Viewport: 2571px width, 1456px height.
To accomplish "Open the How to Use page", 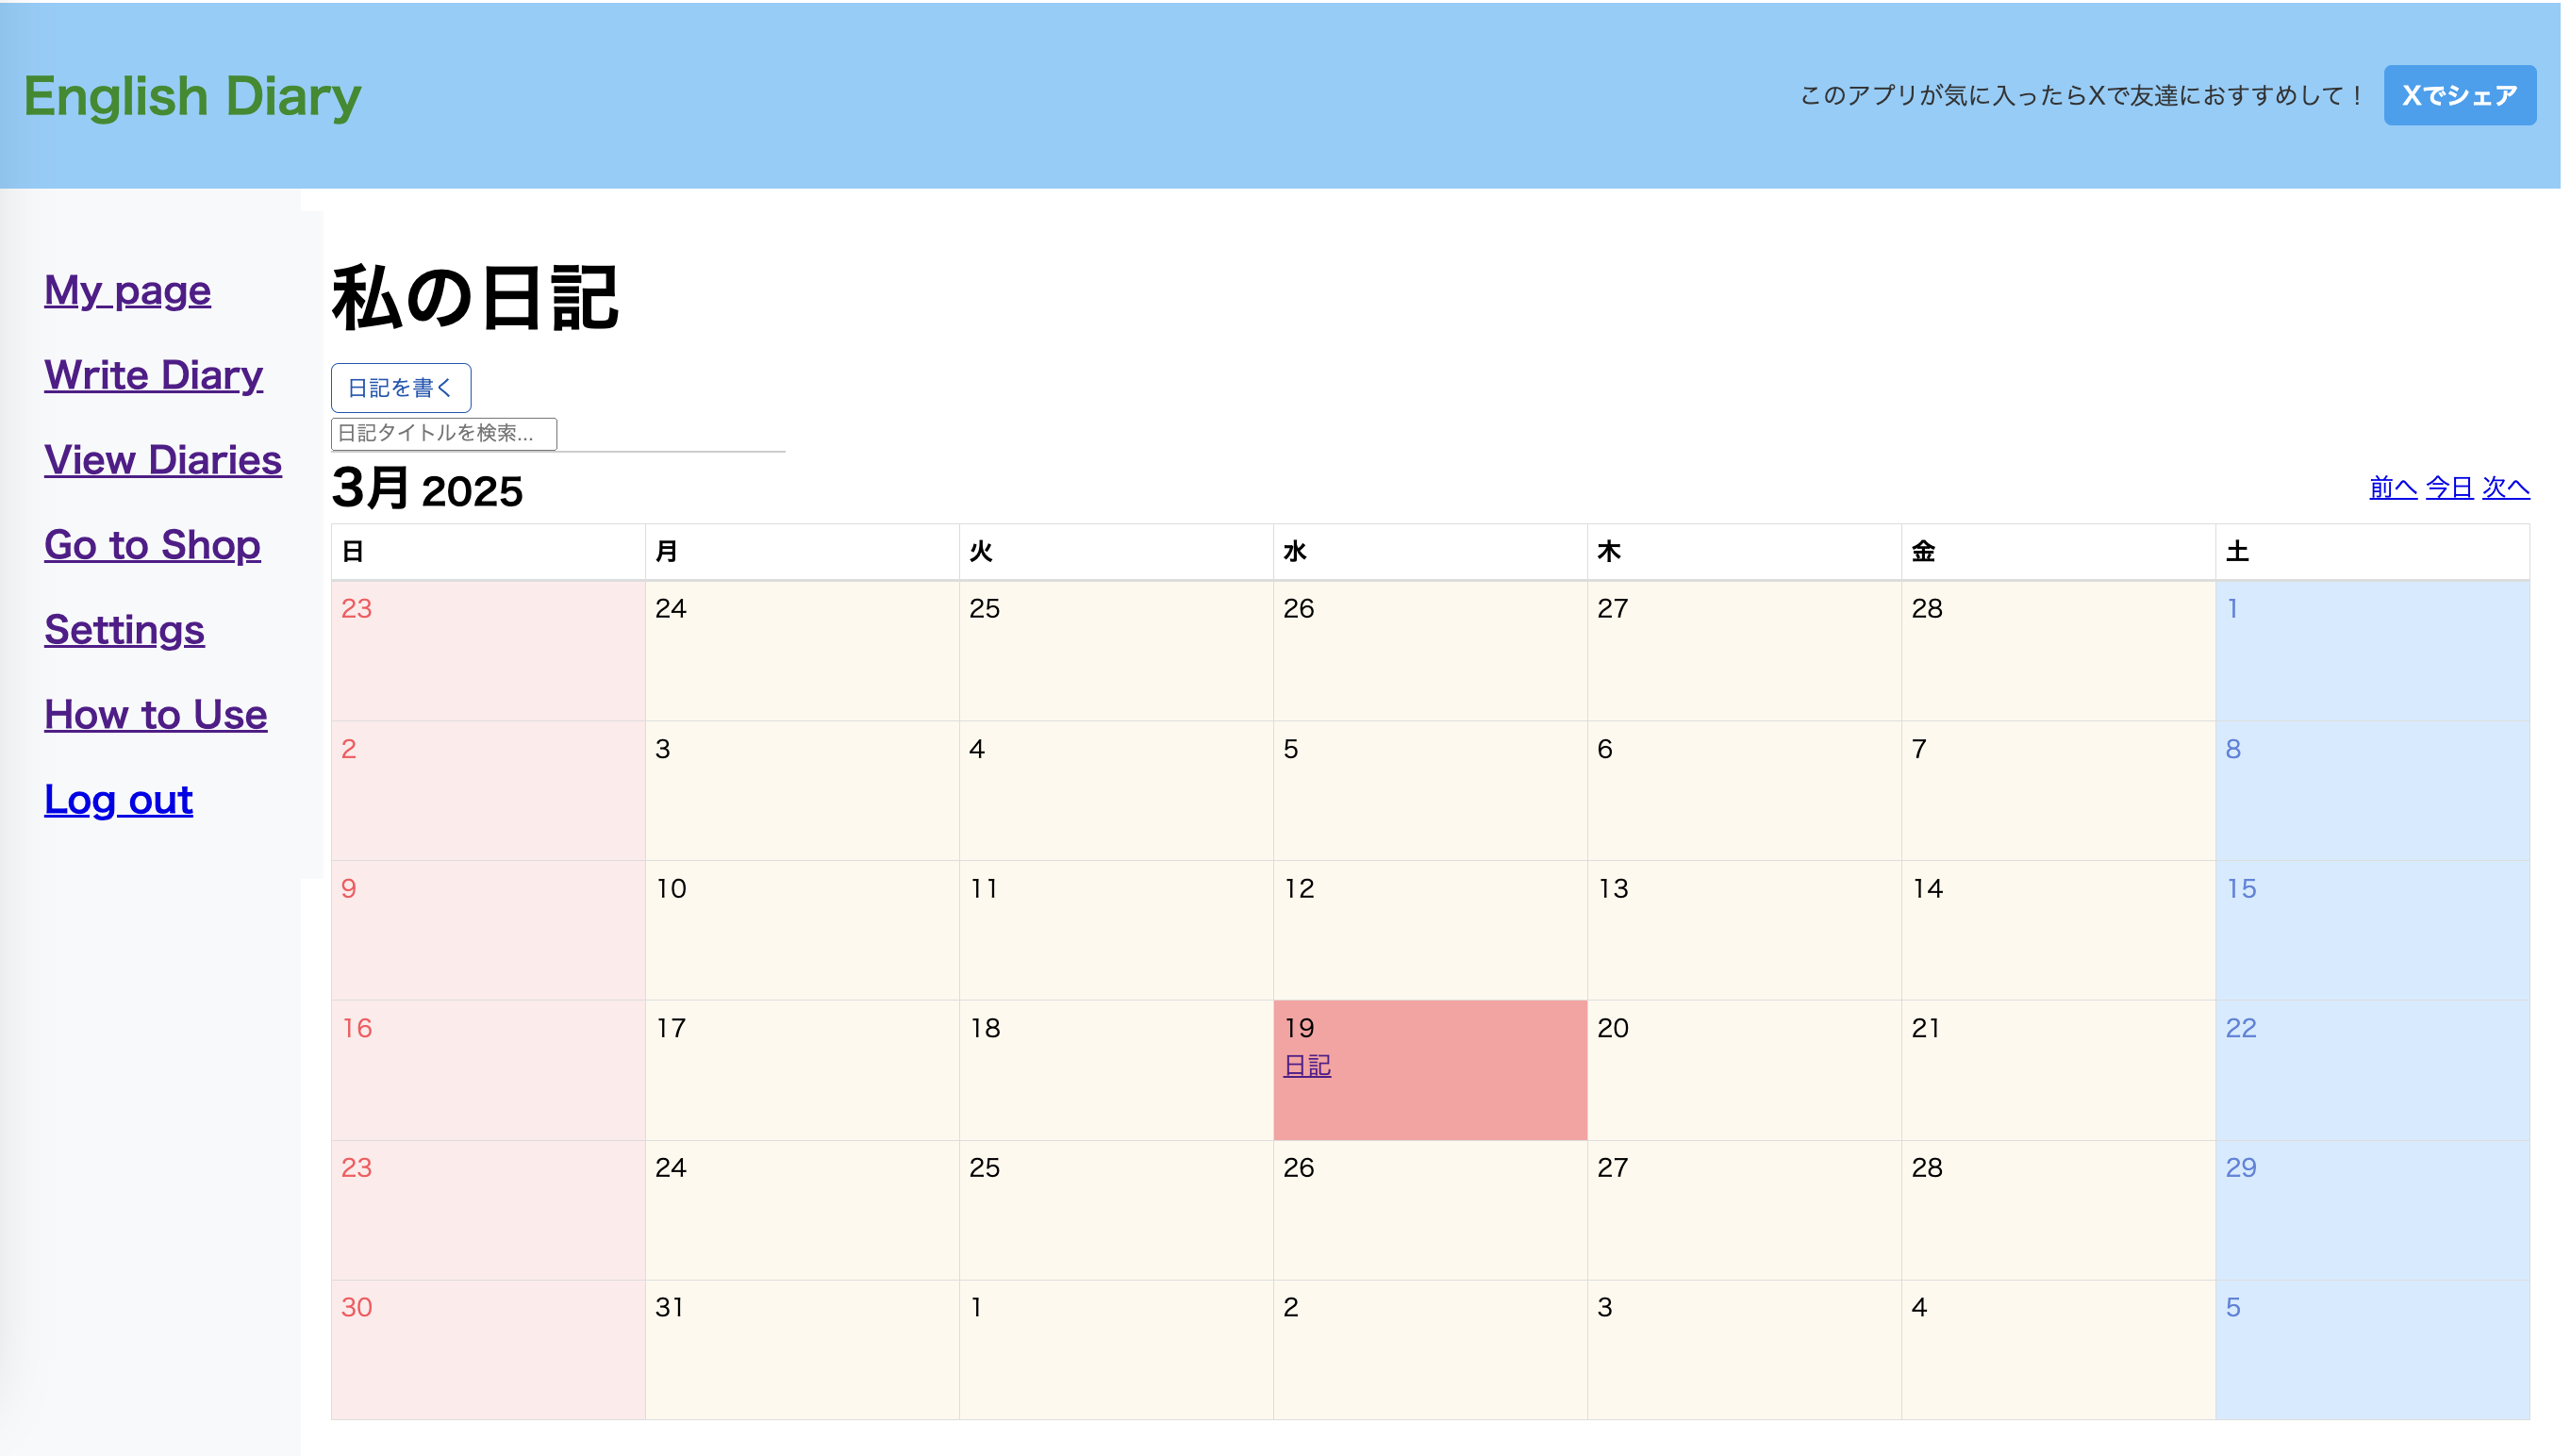I will 155,716.
